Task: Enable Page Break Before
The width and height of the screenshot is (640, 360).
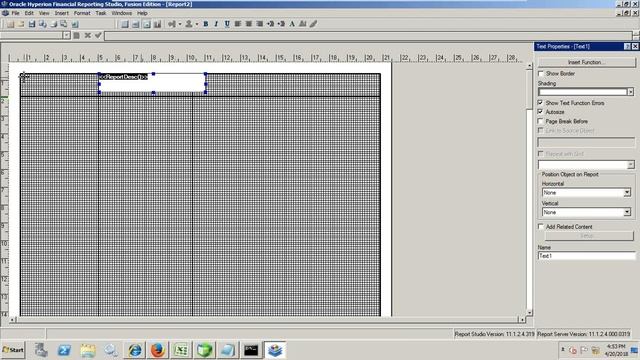Action: (541, 121)
